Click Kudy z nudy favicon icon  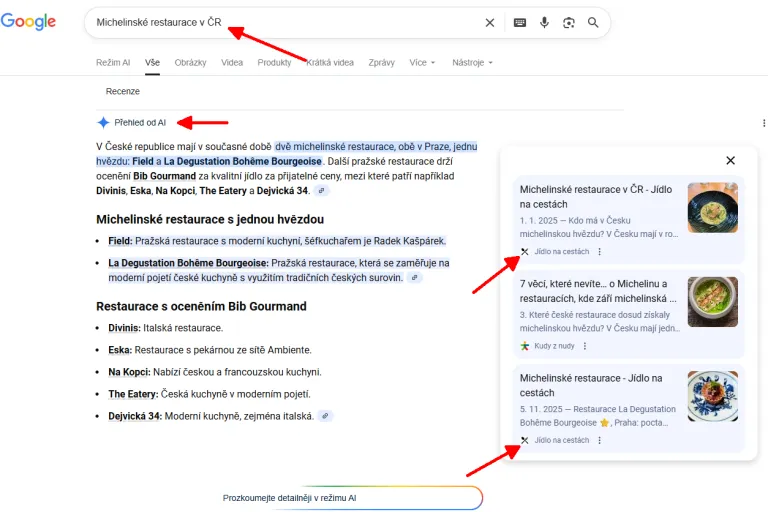525,346
